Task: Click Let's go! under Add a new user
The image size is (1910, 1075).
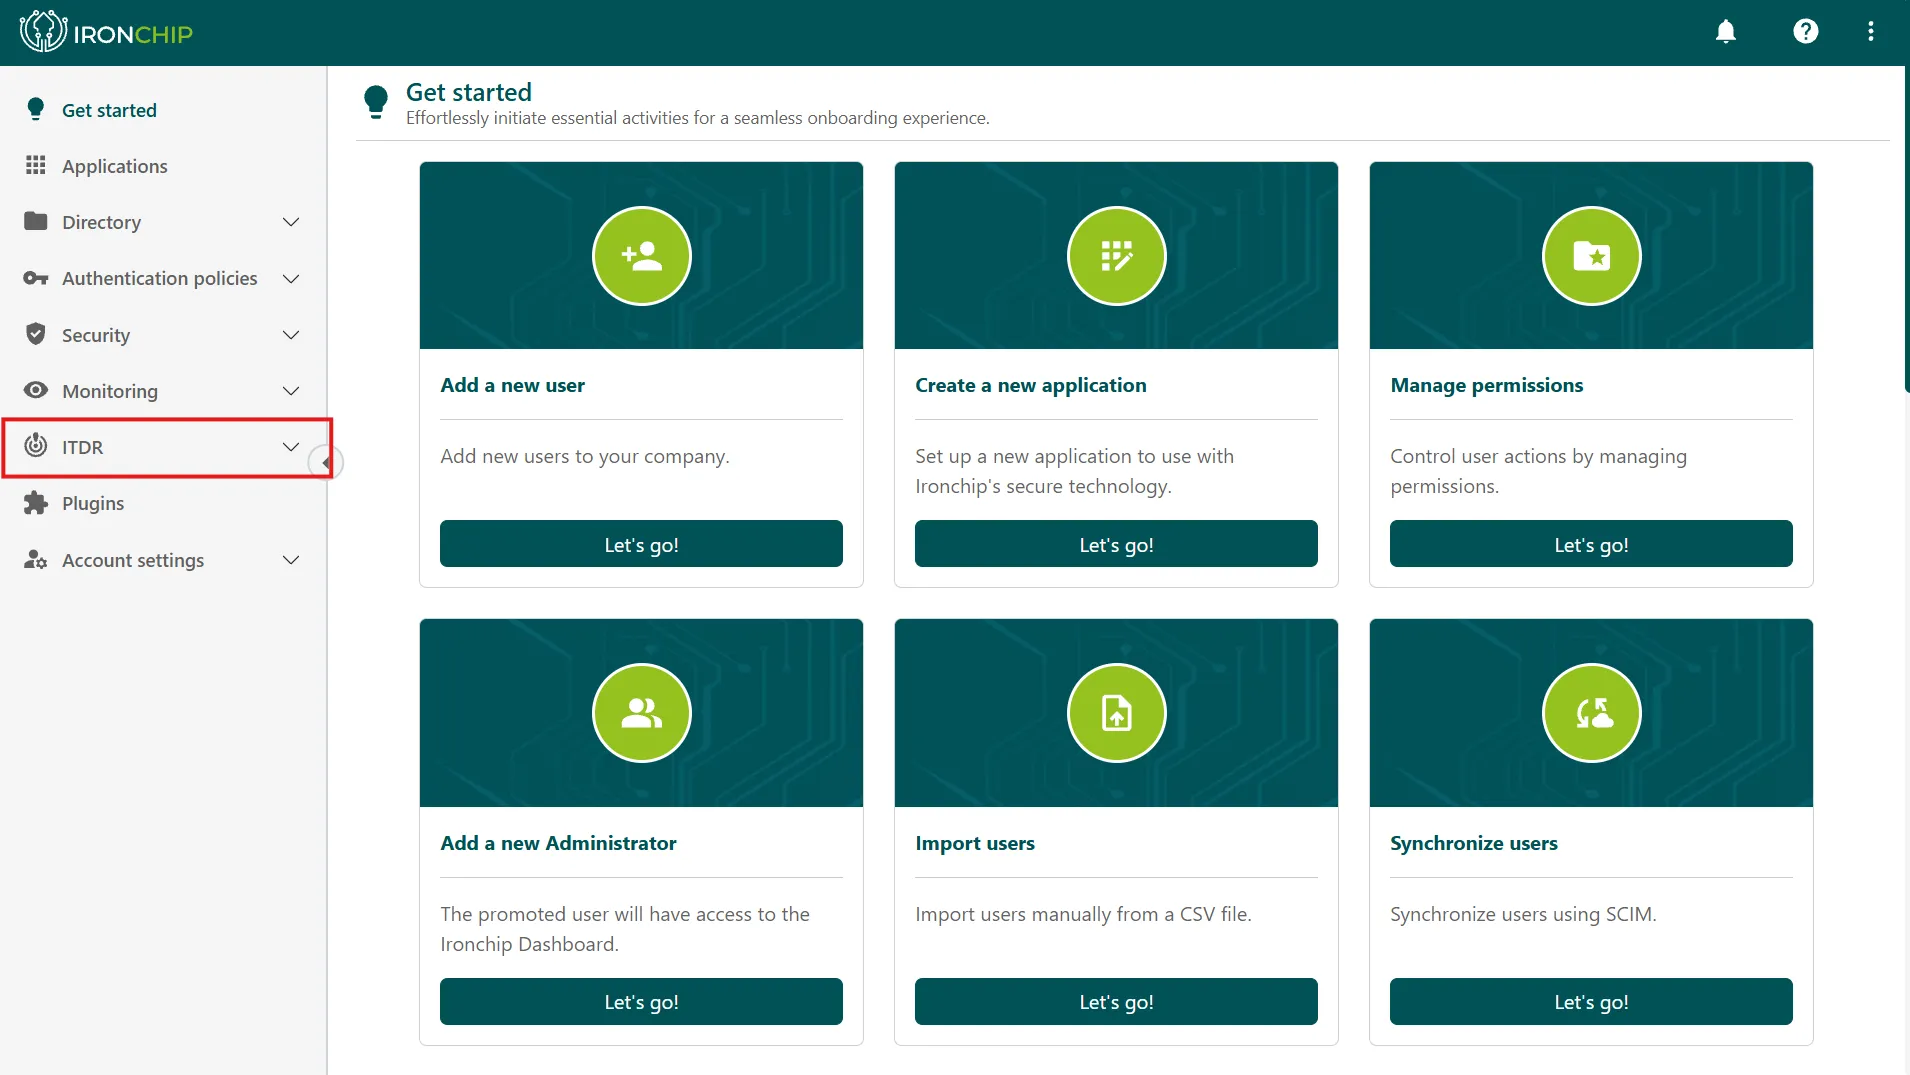Action: point(641,544)
